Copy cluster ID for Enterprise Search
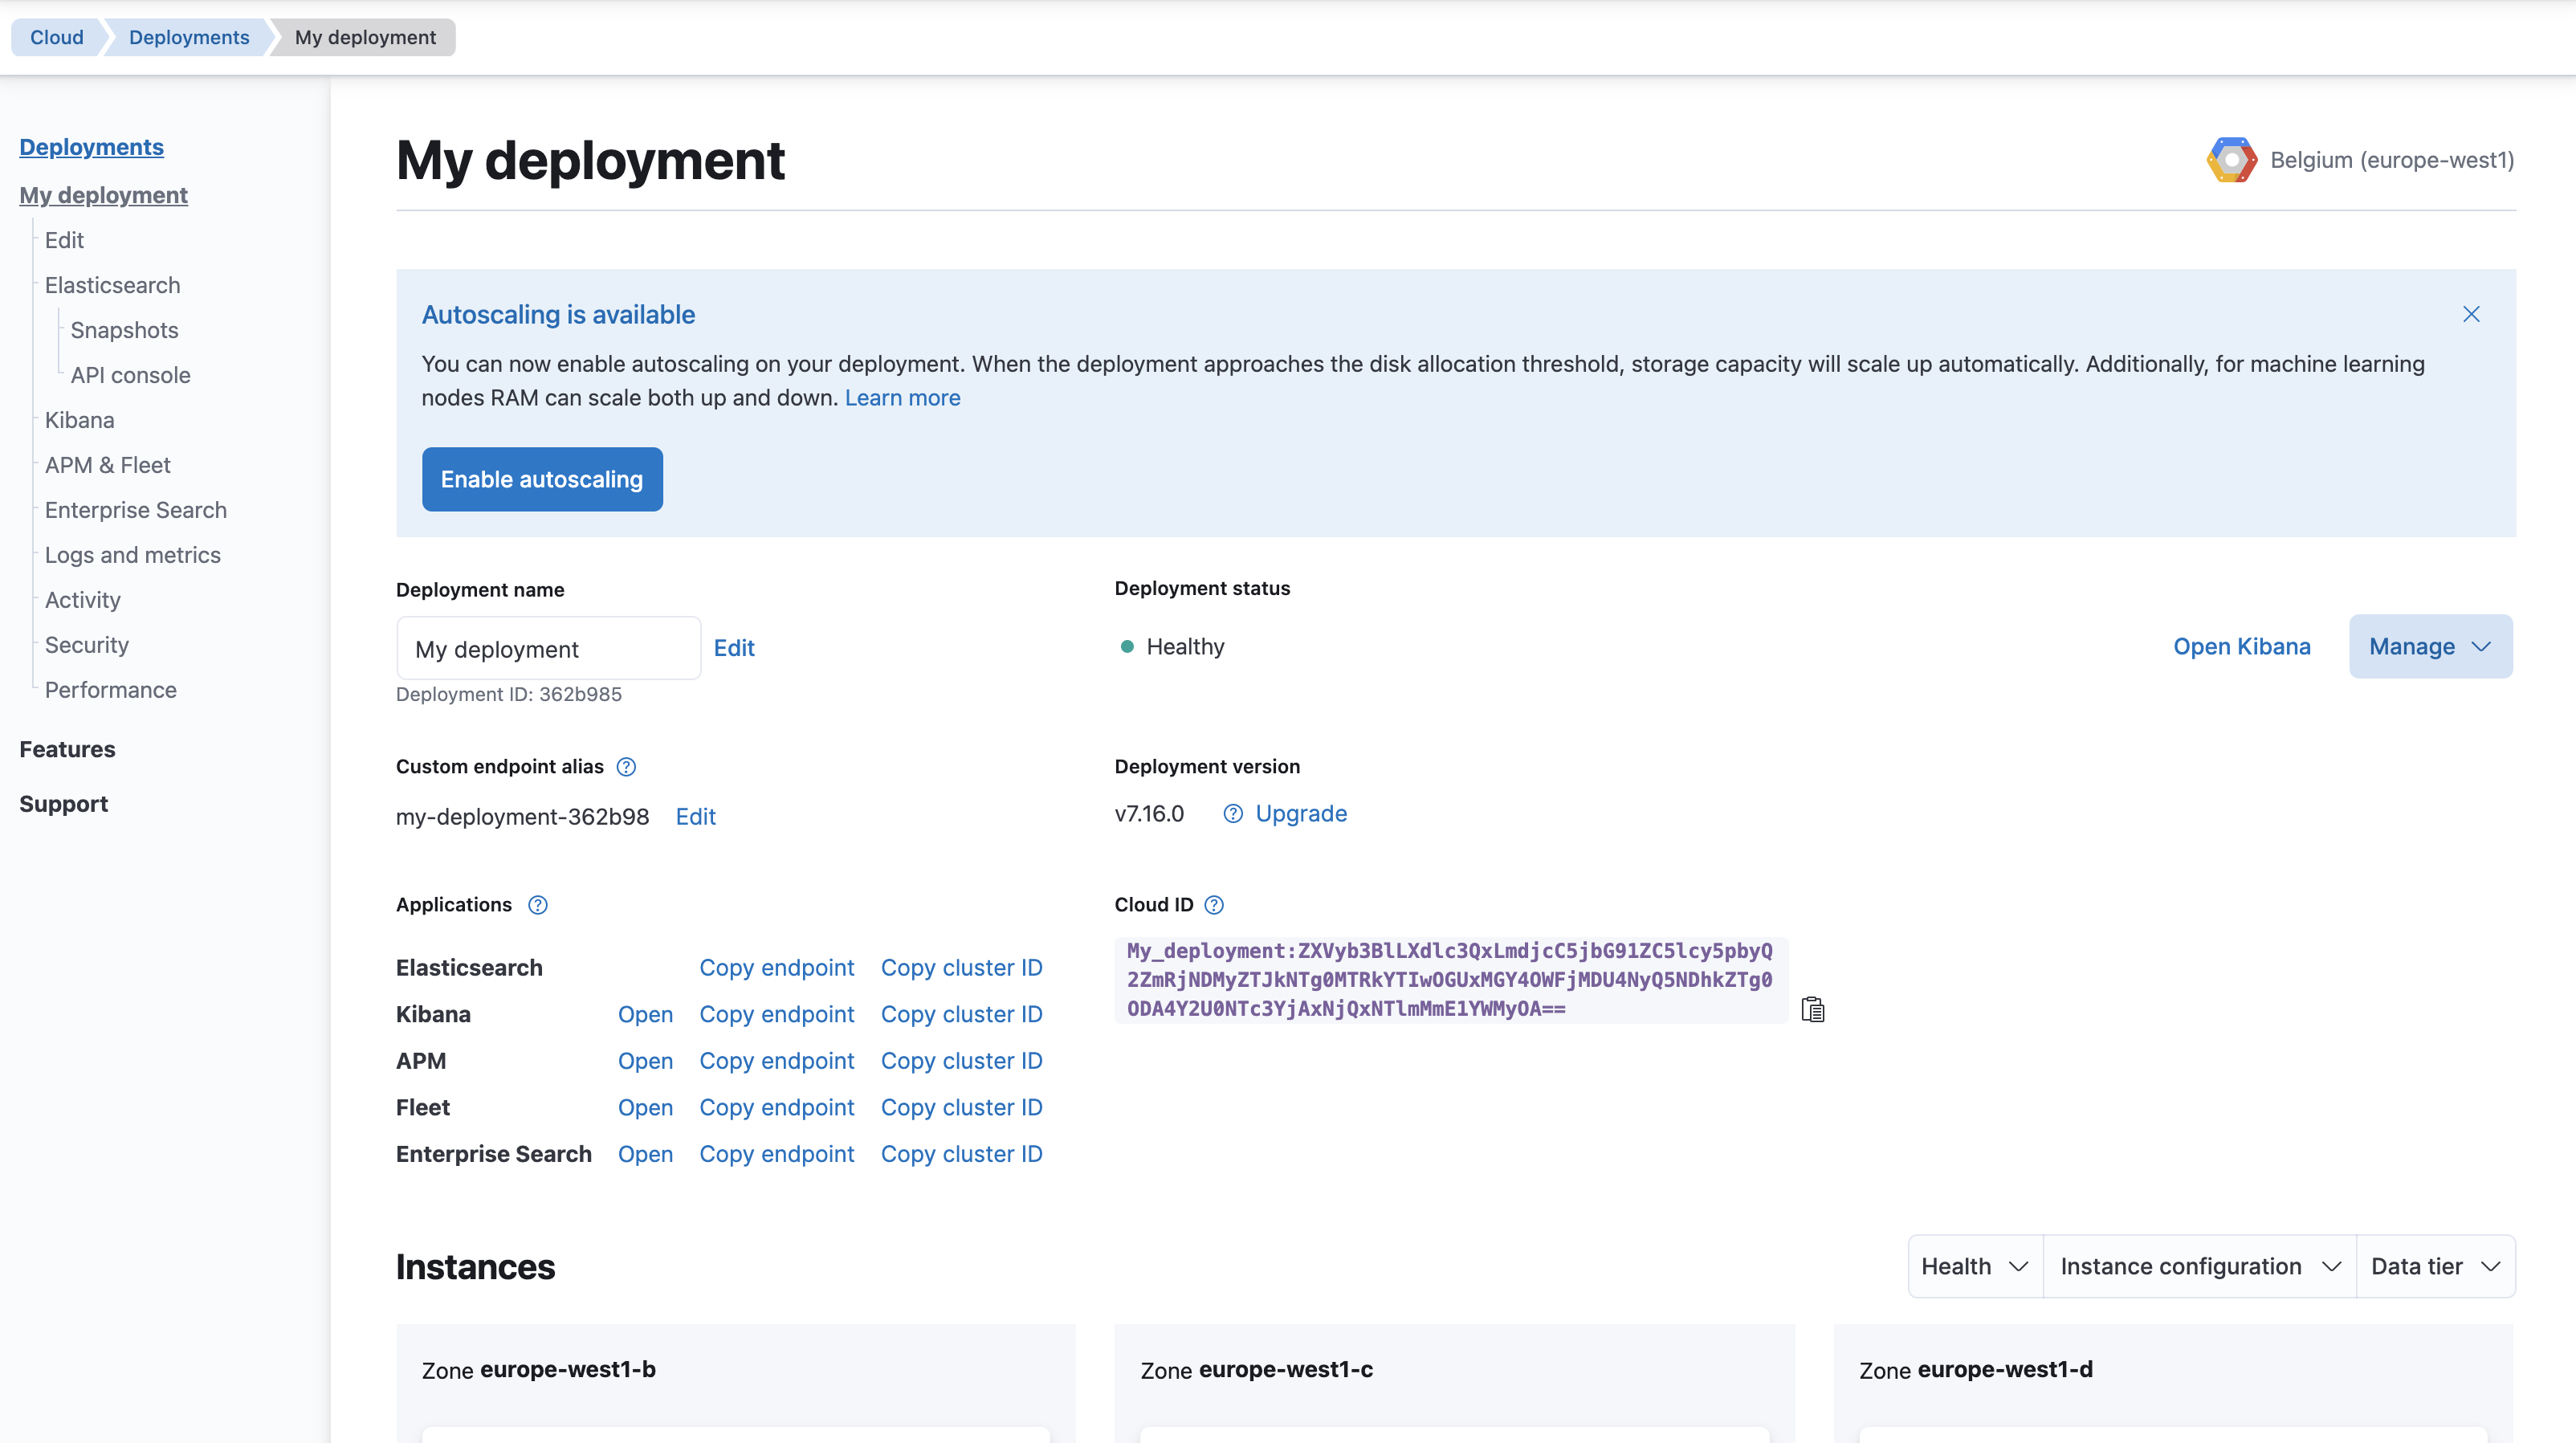Screen dimensions: 2576x1443 tap(961, 1154)
